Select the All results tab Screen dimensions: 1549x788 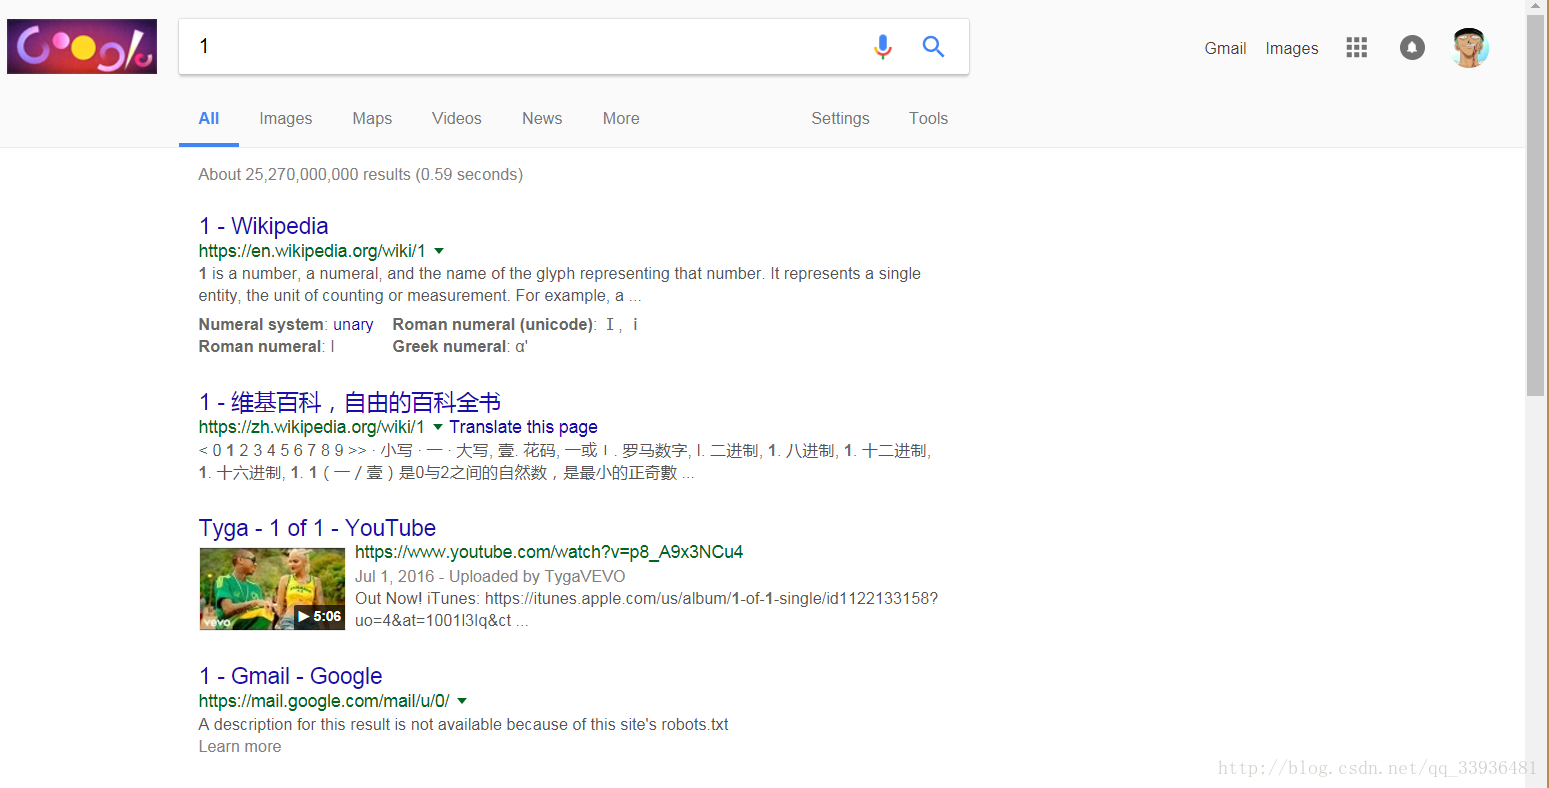208,118
